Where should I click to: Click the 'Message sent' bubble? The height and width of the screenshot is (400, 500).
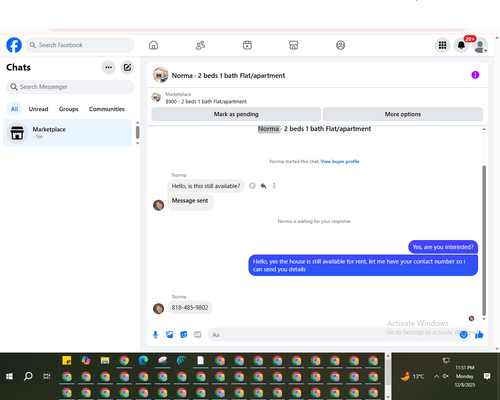[x=190, y=201]
